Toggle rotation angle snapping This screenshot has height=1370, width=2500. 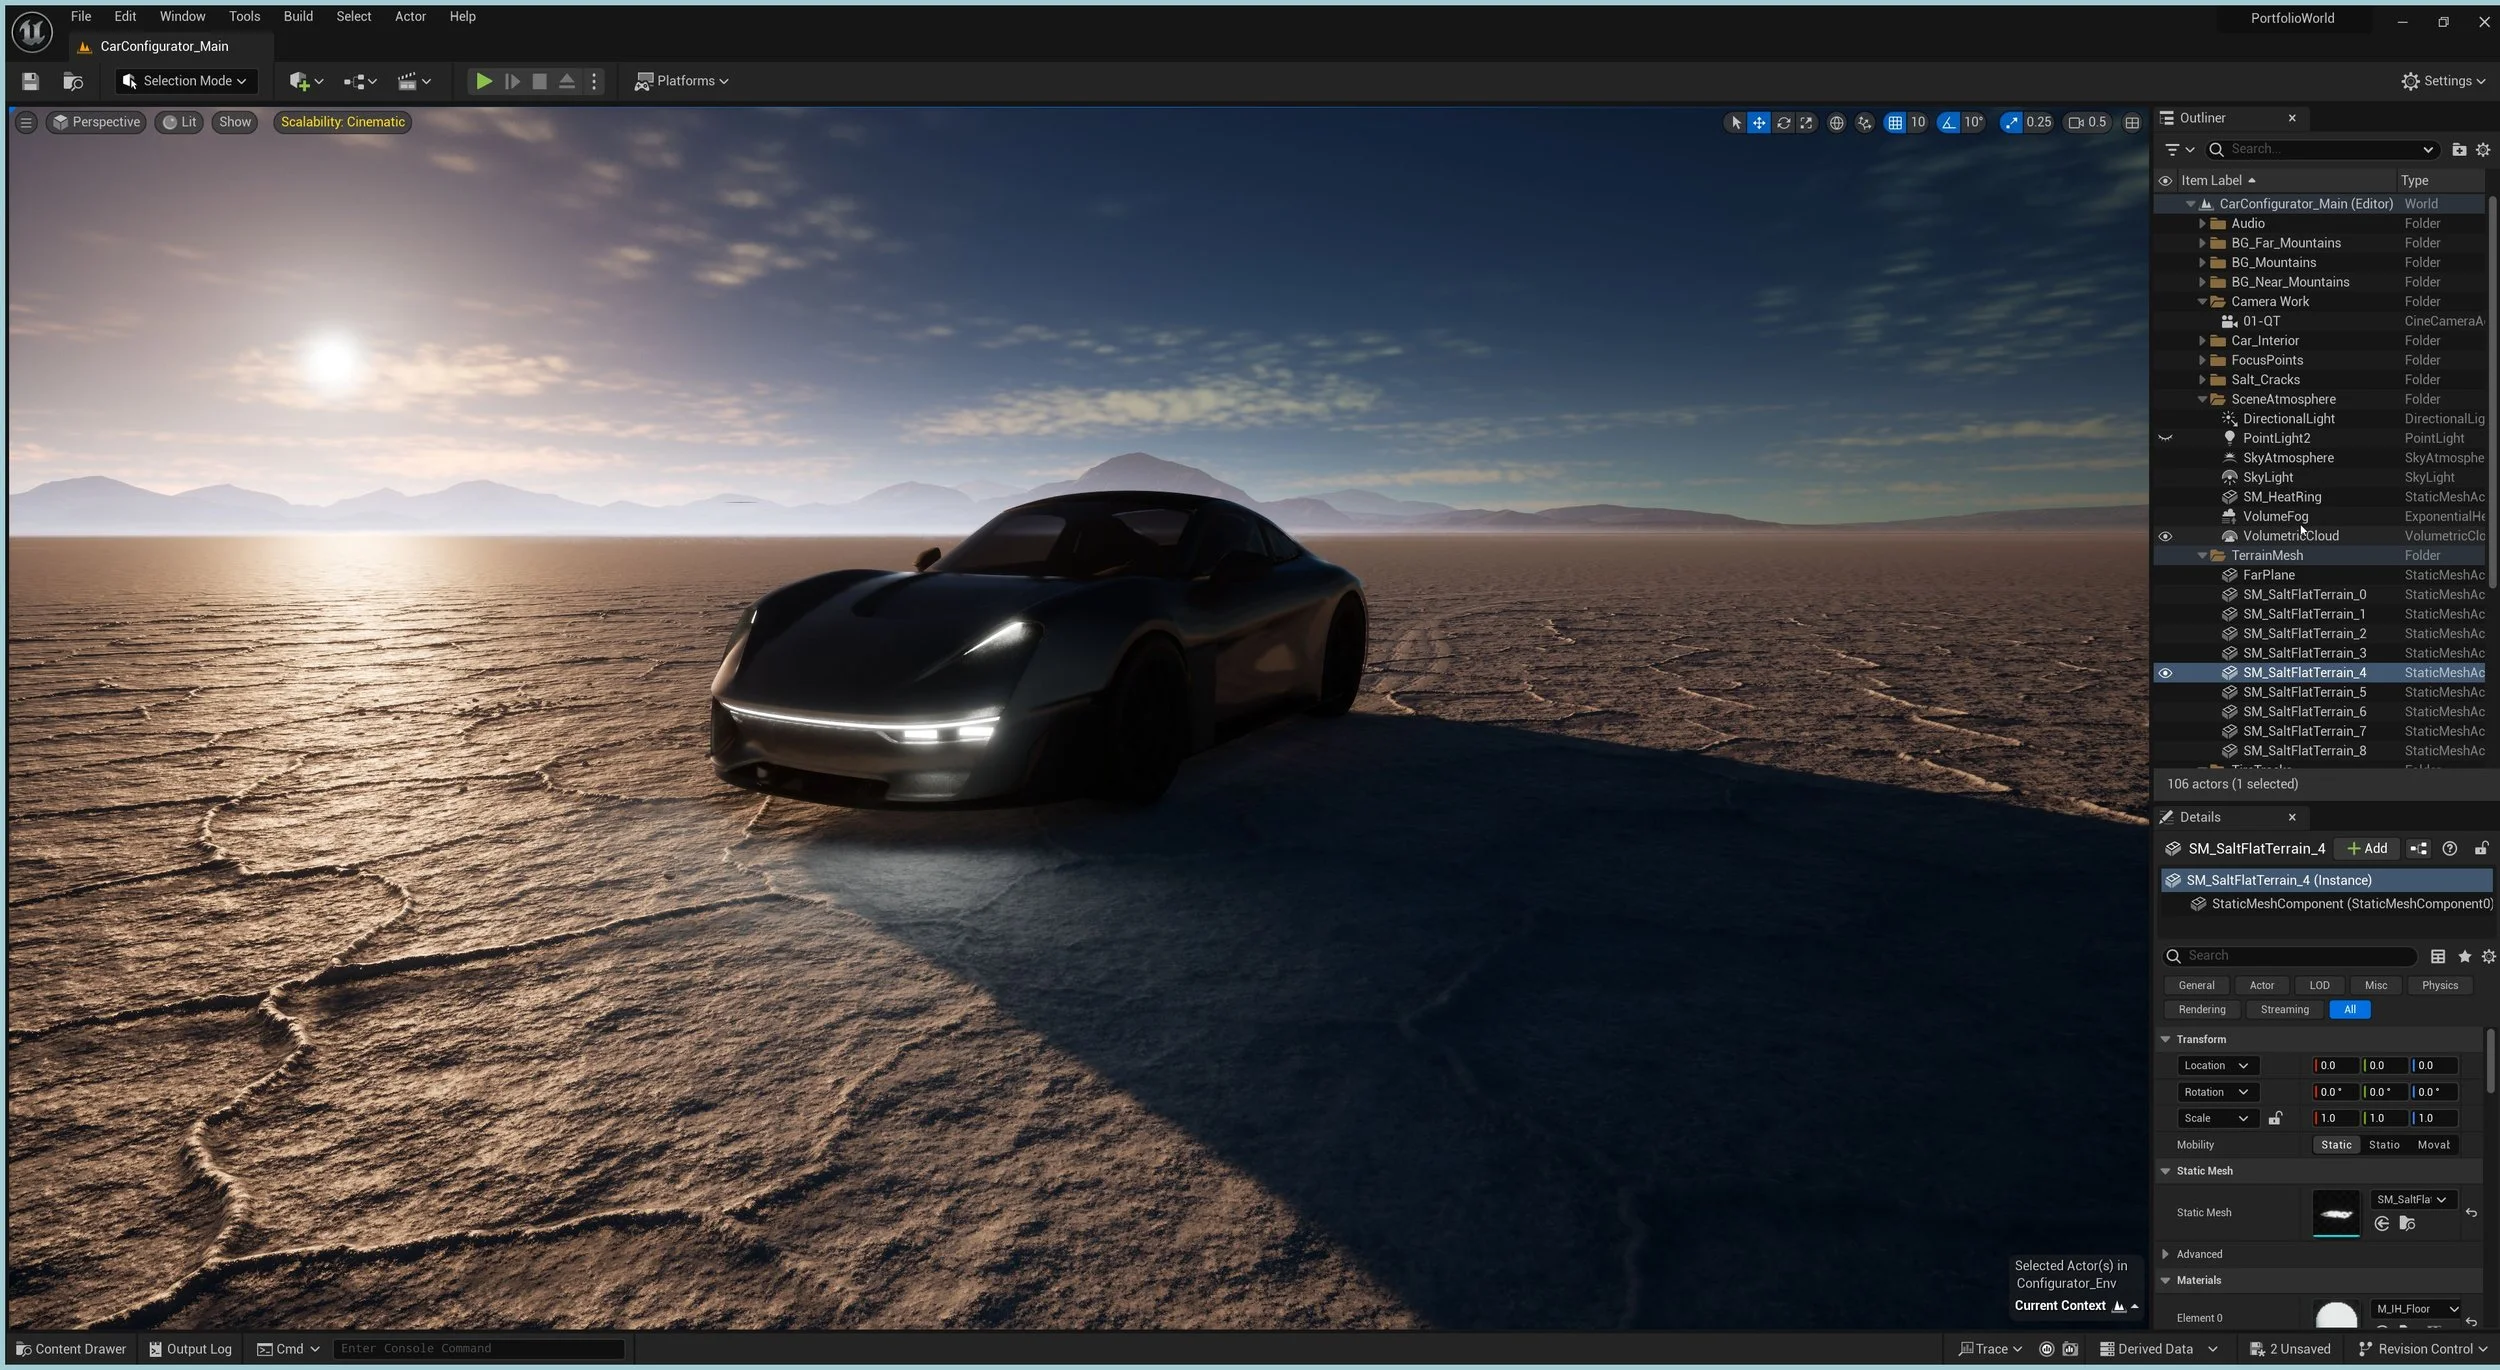pyautogui.click(x=1948, y=122)
